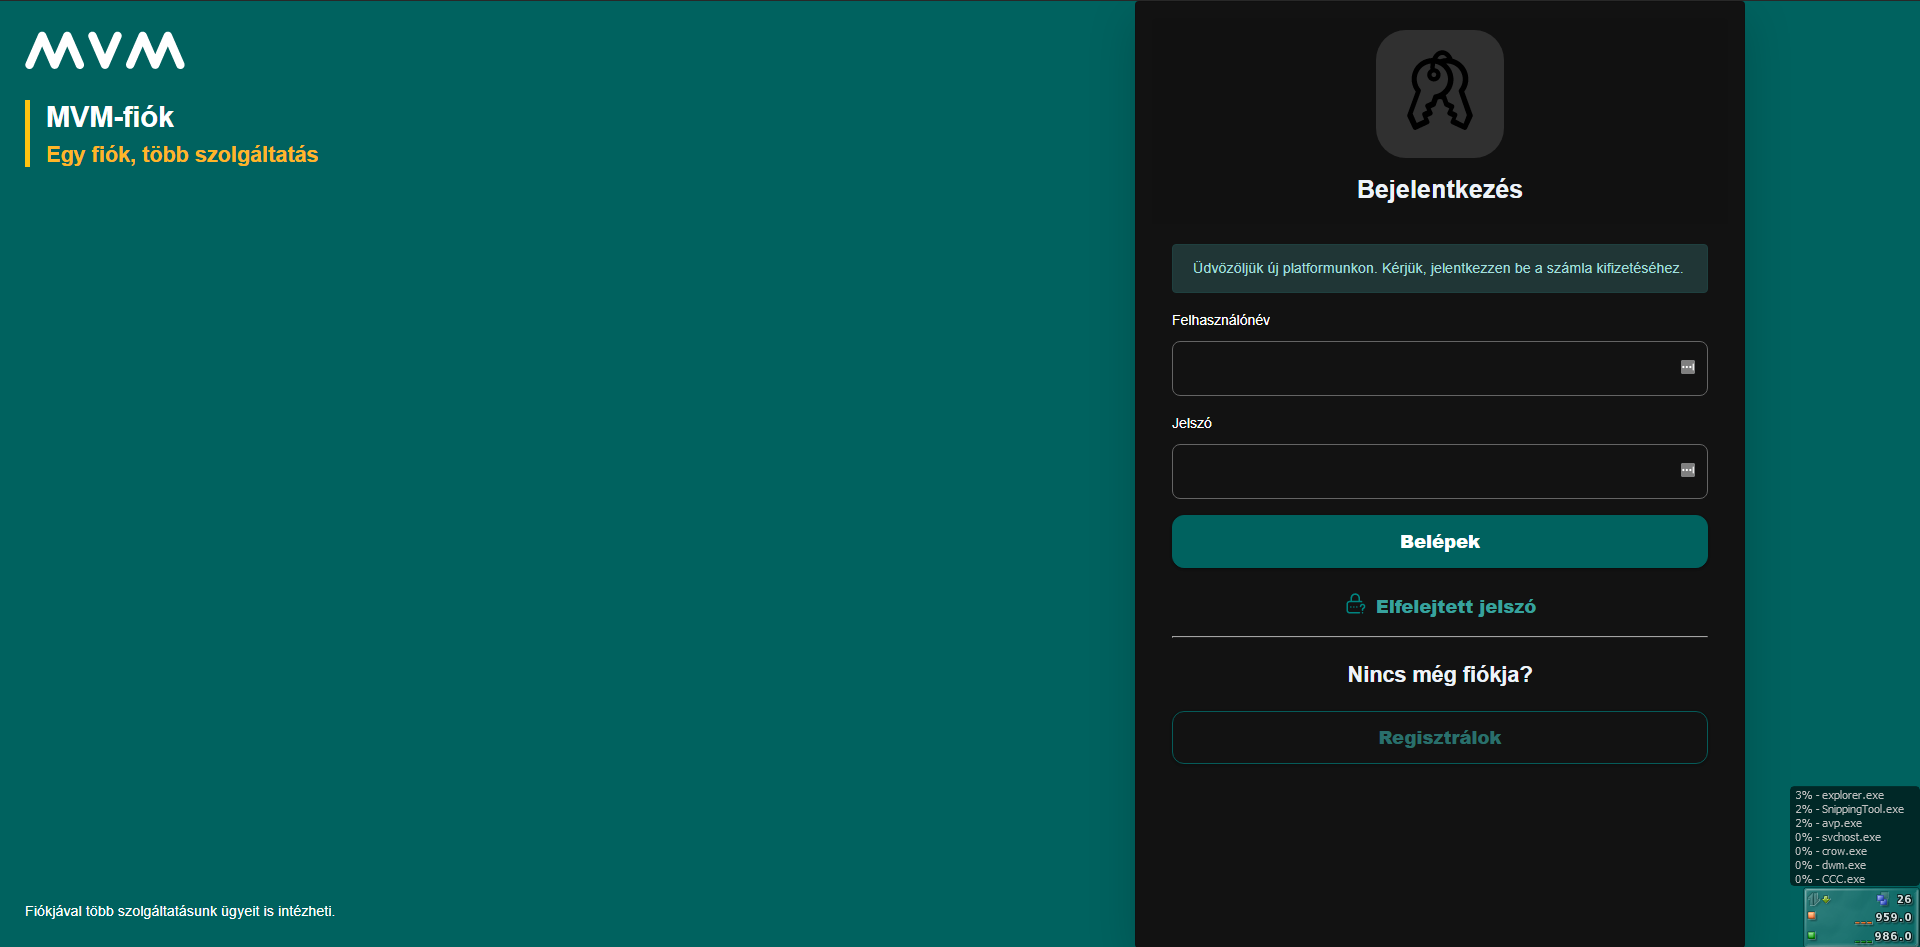The width and height of the screenshot is (1920, 947).
Task: Focus the Jelszó password field
Action: click(1440, 471)
